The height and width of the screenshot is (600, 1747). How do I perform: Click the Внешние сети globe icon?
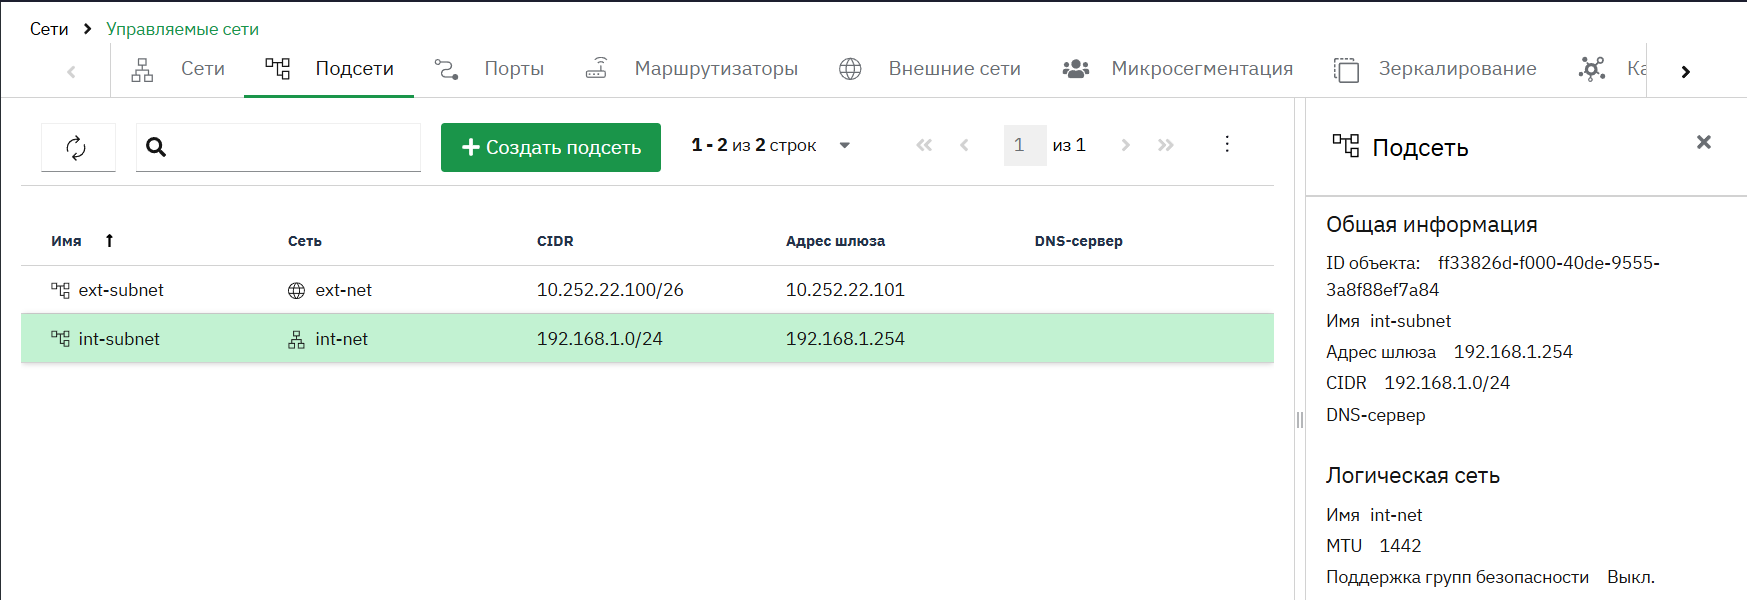(x=850, y=69)
